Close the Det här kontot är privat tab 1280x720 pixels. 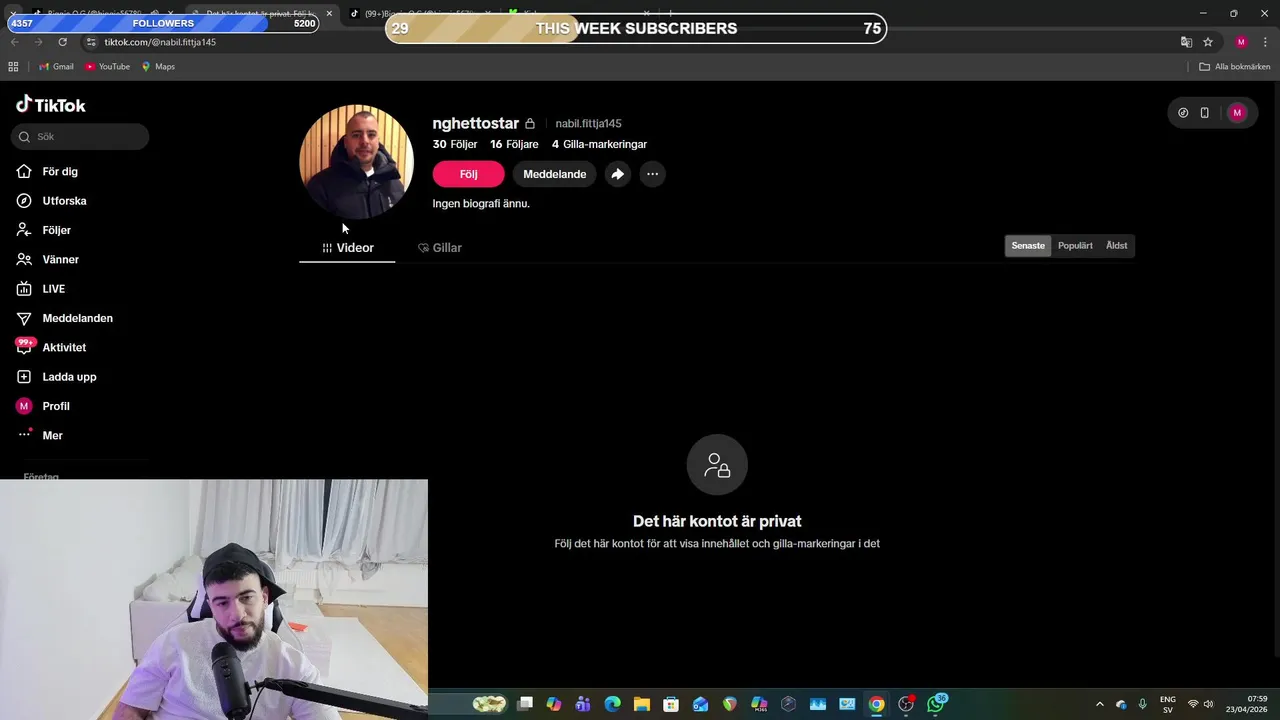coord(329,14)
